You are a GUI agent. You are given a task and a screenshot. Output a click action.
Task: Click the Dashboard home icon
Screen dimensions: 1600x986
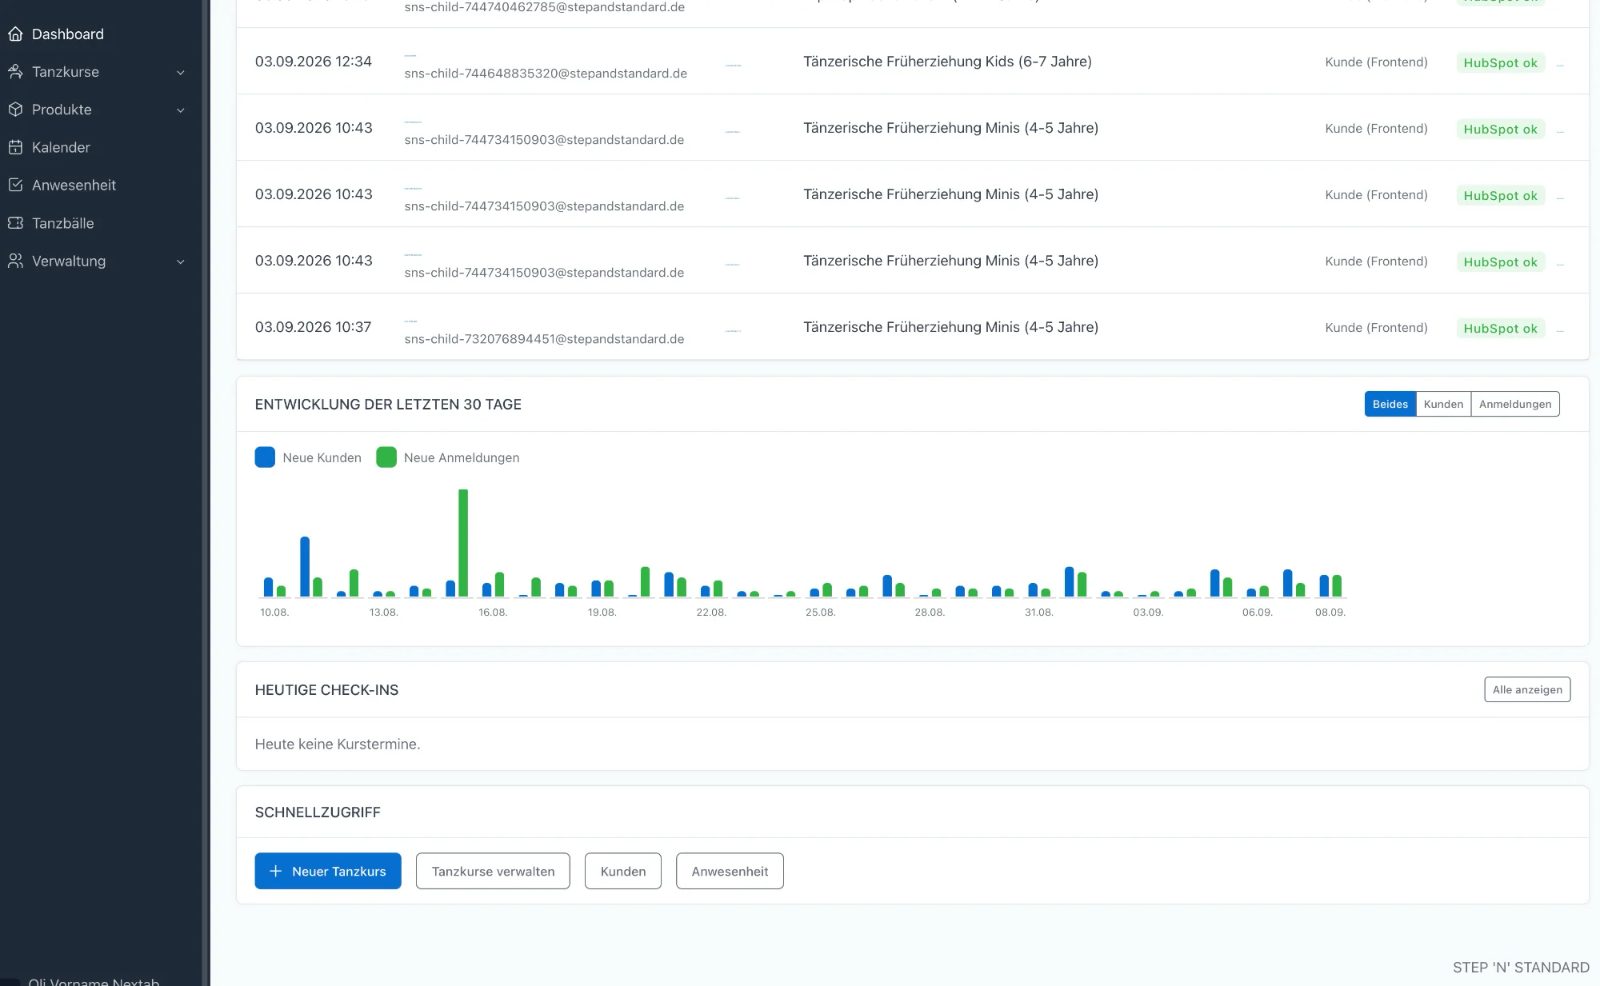click(15, 34)
